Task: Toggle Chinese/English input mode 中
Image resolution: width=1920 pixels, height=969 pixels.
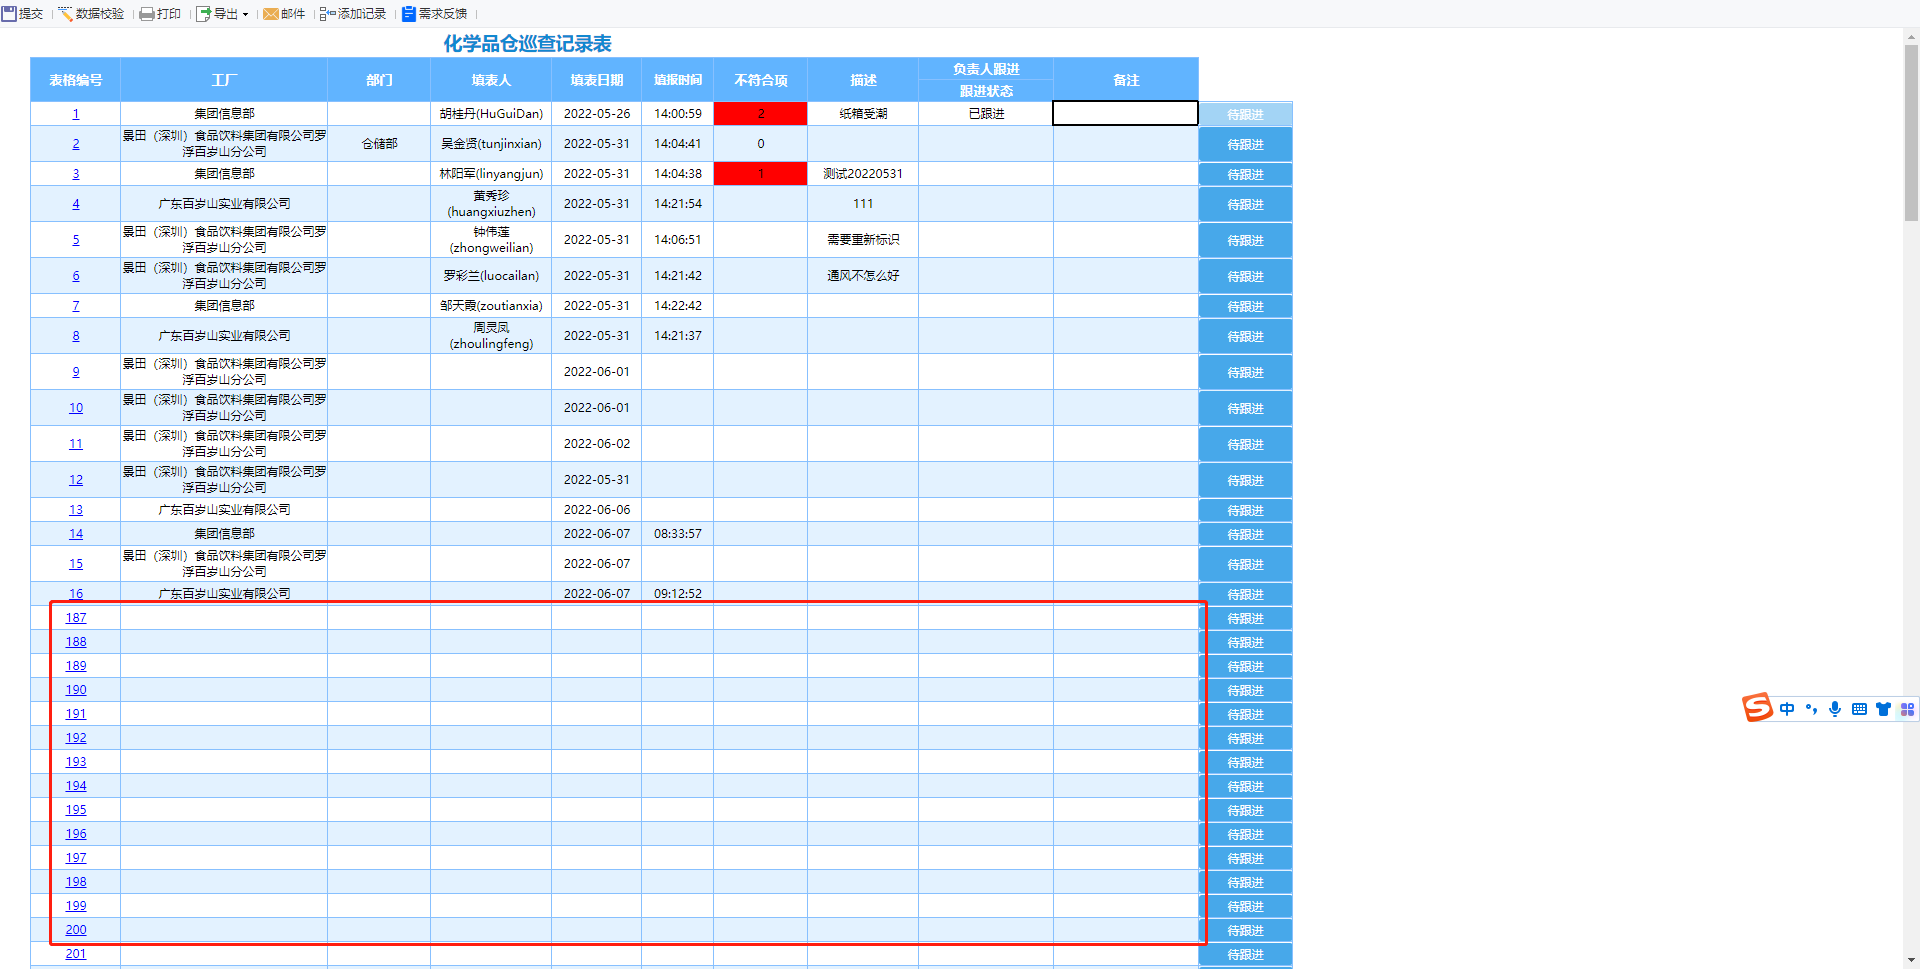Action: click(1787, 709)
